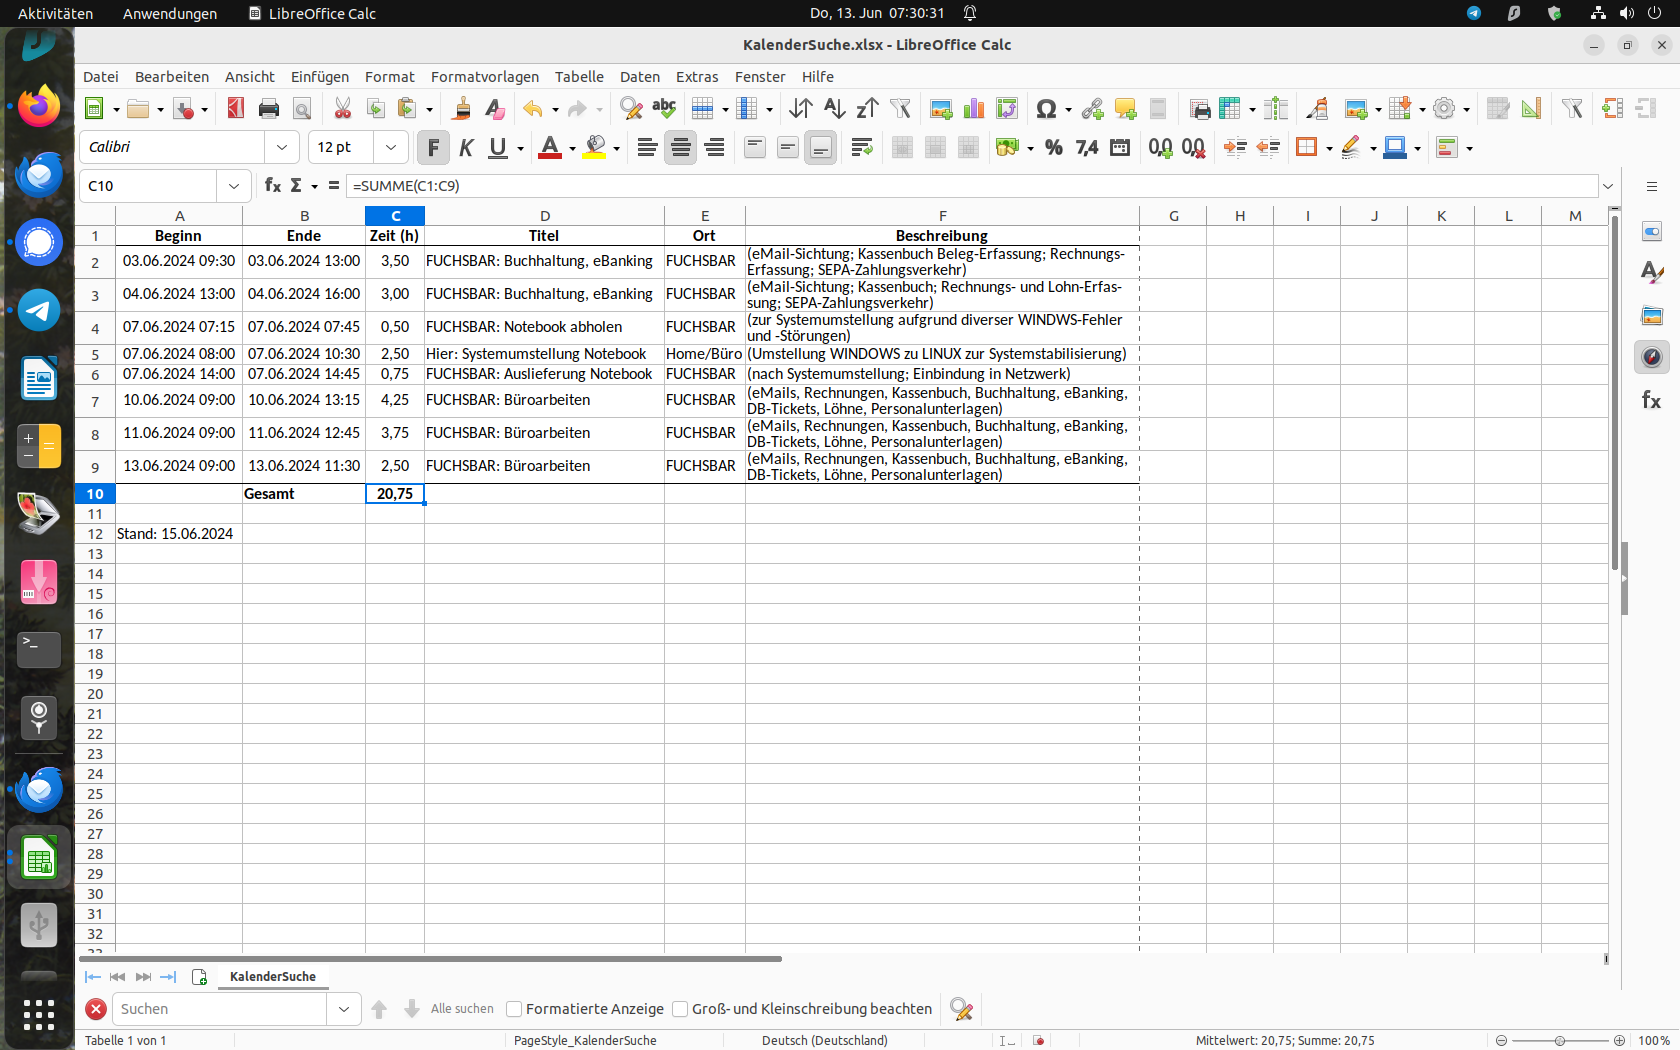
Task: Click the Sort Ascending icon
Action: pos(834,109)
